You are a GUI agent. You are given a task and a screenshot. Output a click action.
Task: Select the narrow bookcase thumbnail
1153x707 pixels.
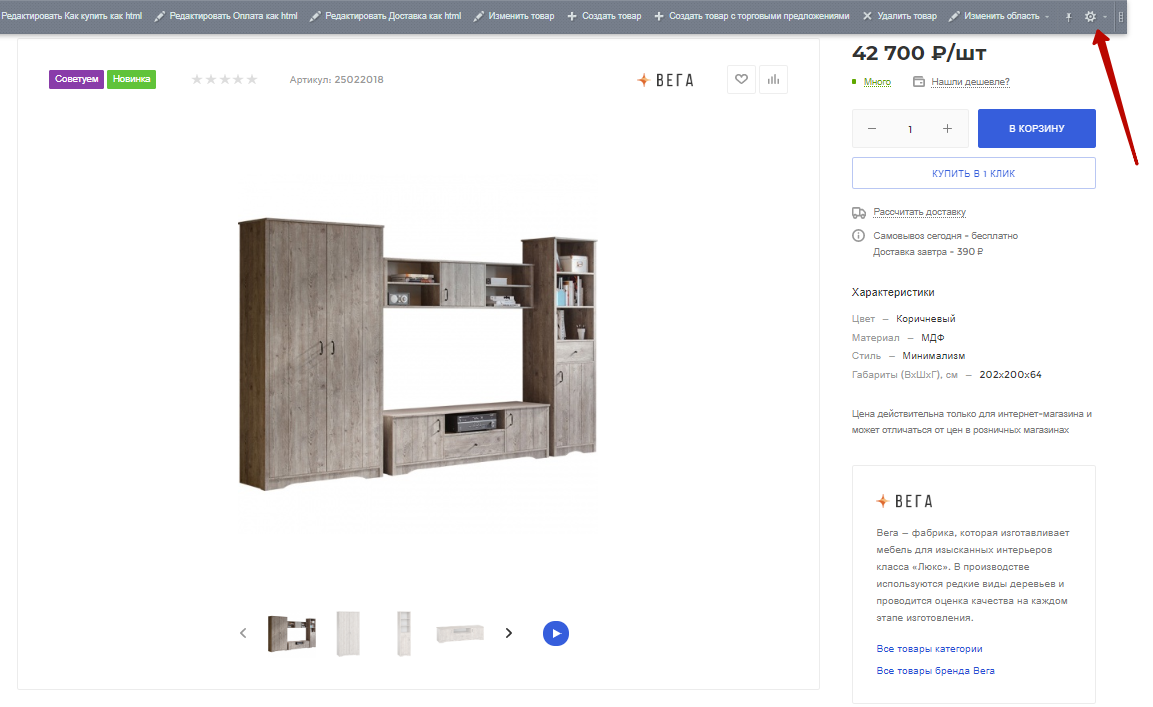point(404,633)
